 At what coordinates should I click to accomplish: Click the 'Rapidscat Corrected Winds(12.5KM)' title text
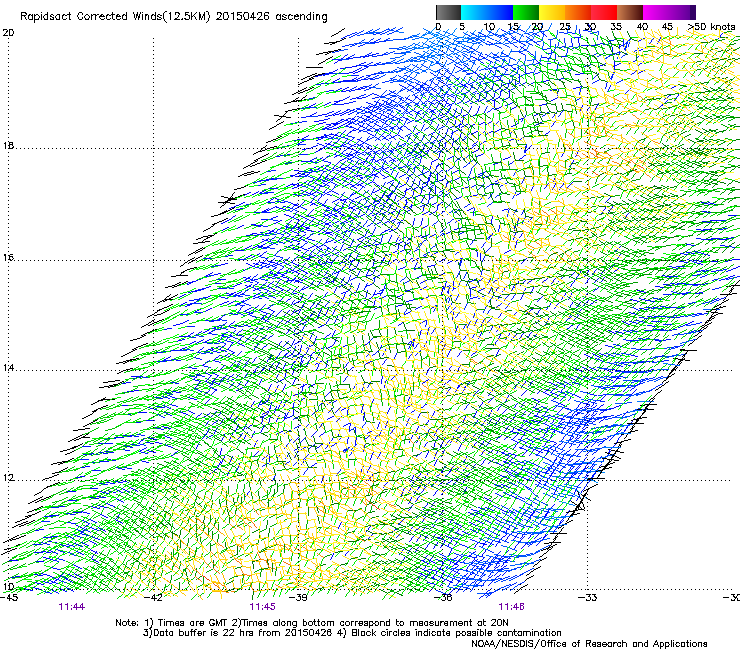tap(116, 17)
